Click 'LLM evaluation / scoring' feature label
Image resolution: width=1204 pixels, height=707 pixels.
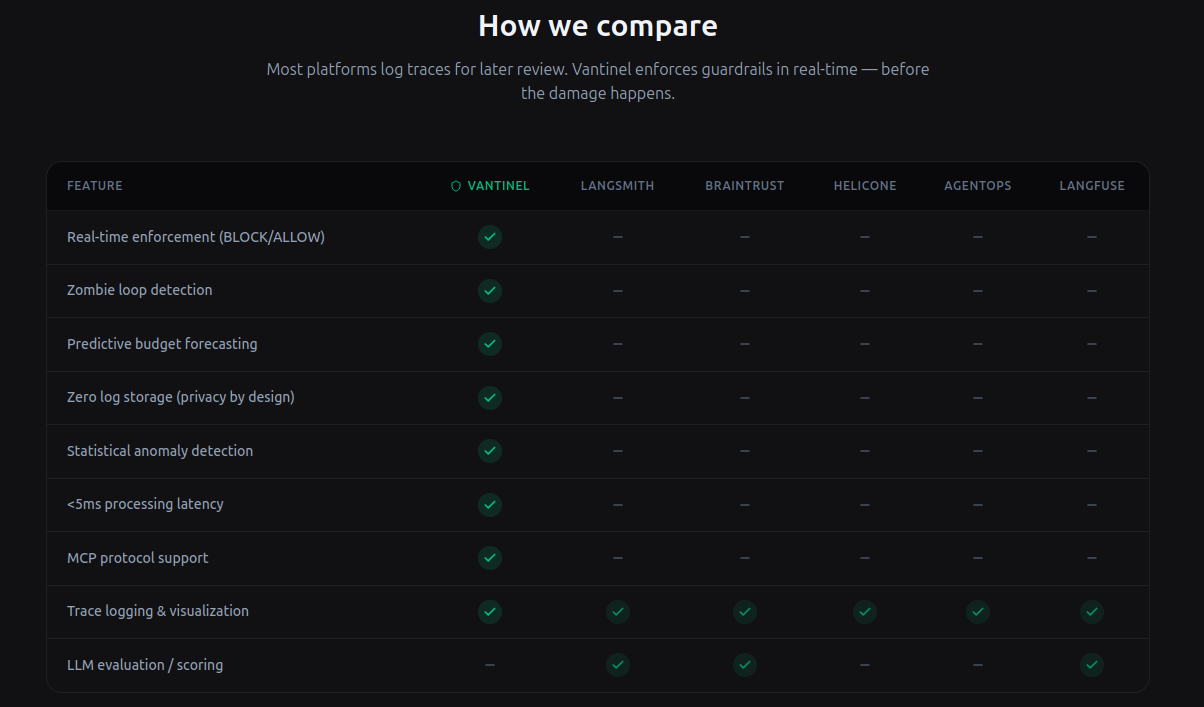pos(145,665)
